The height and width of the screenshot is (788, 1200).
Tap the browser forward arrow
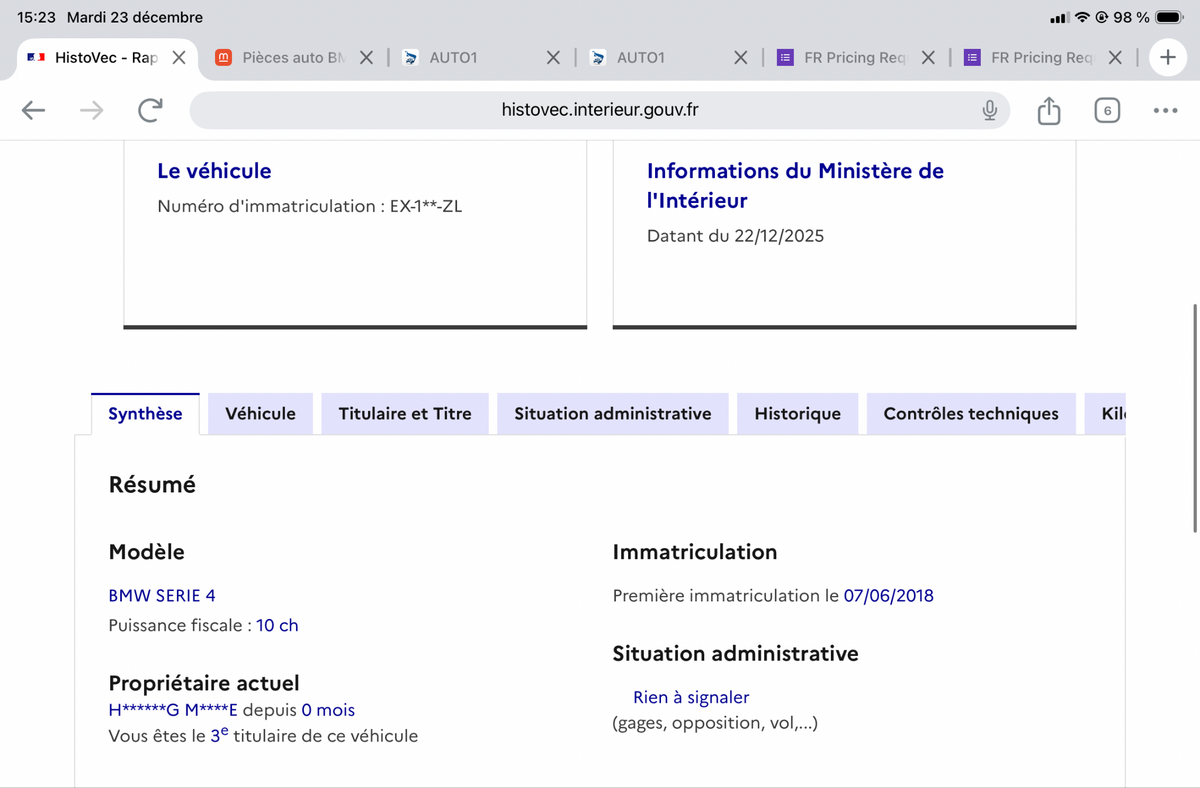click(x=91, y=110)
